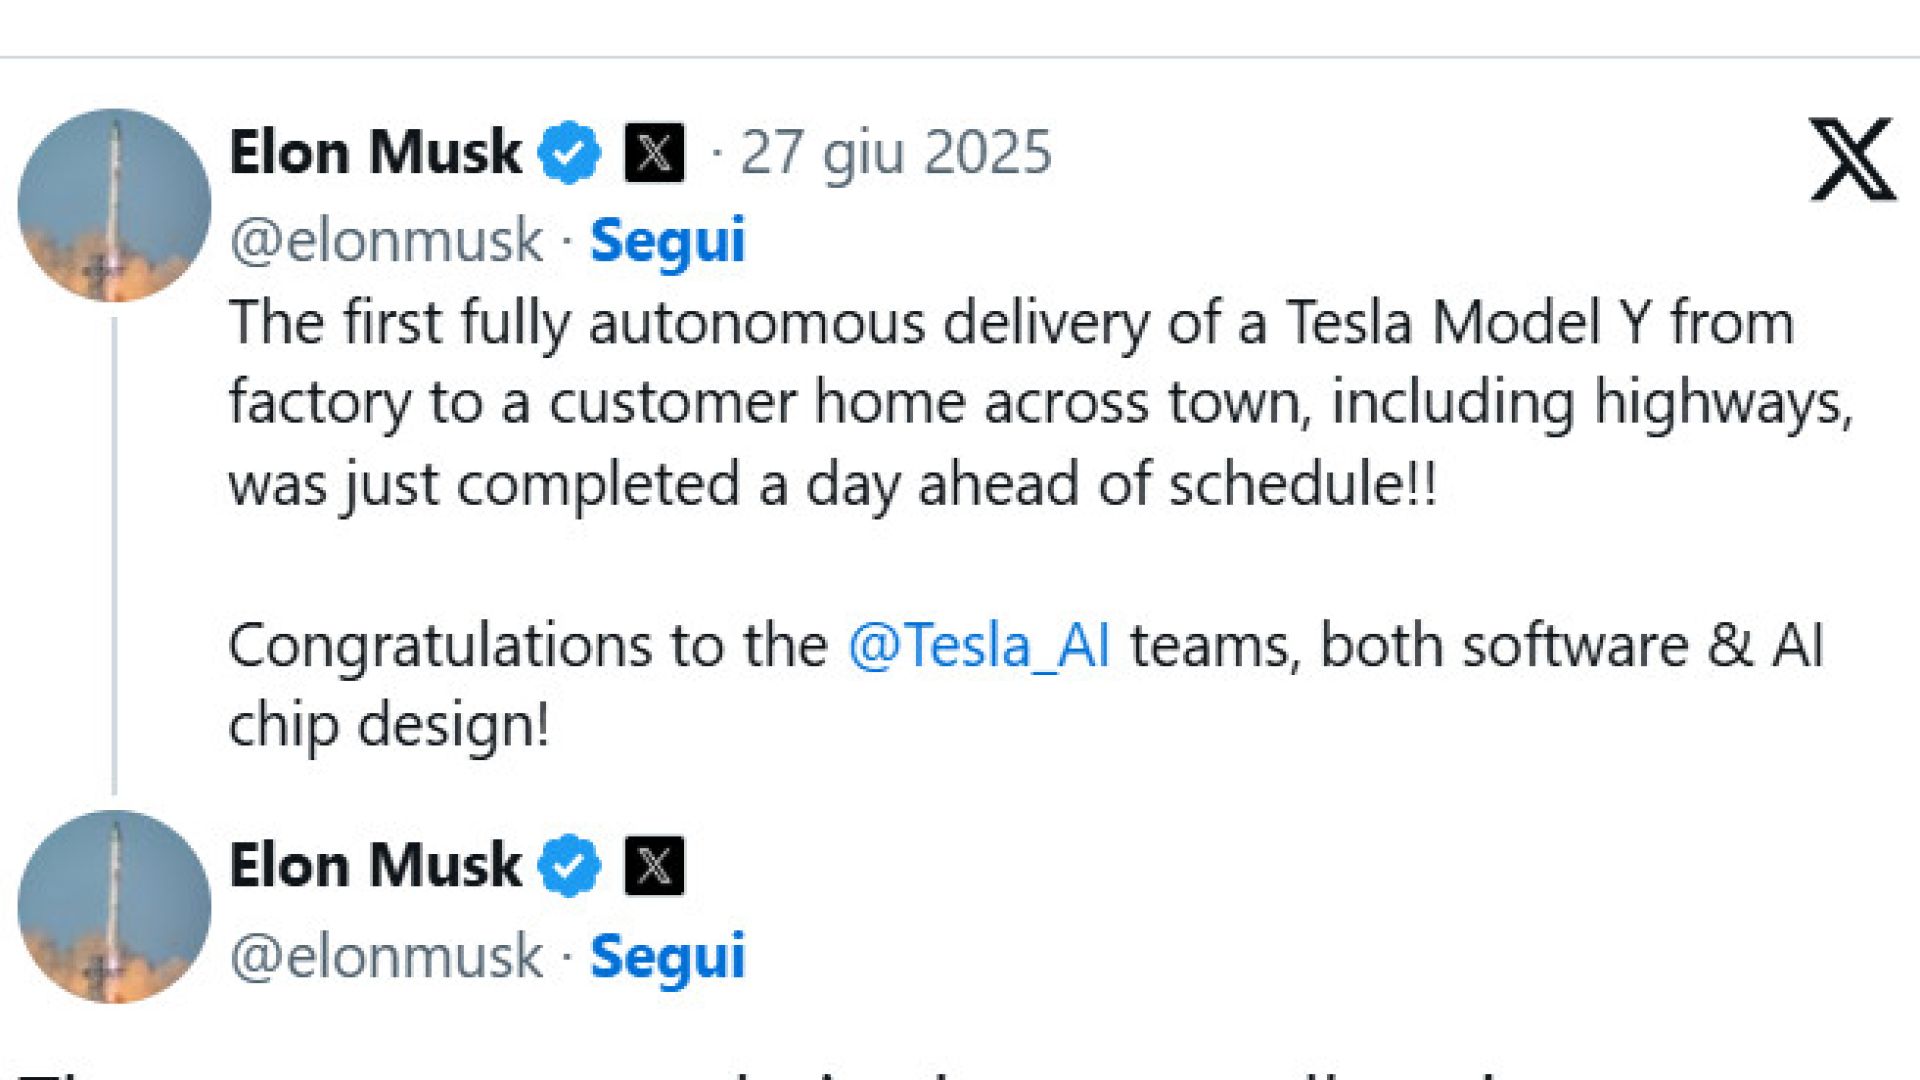Click the thread line connecting the tweets
Screen dimensions: 1920x1080
(x=115, y=556)
